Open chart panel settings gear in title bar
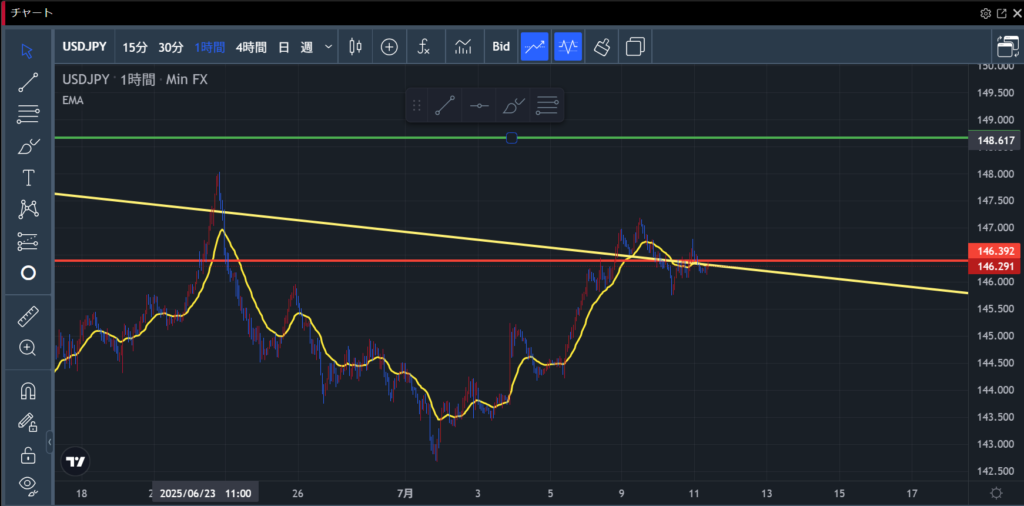1024x506 pixels. click(x=986, y=13)
